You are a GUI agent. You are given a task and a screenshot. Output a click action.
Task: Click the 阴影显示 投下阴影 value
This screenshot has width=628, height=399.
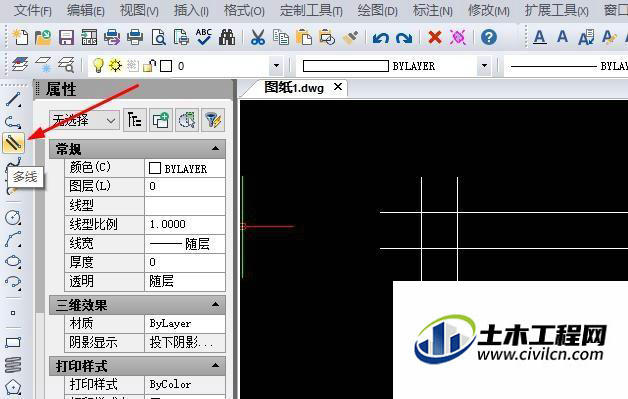pos(185,343)
